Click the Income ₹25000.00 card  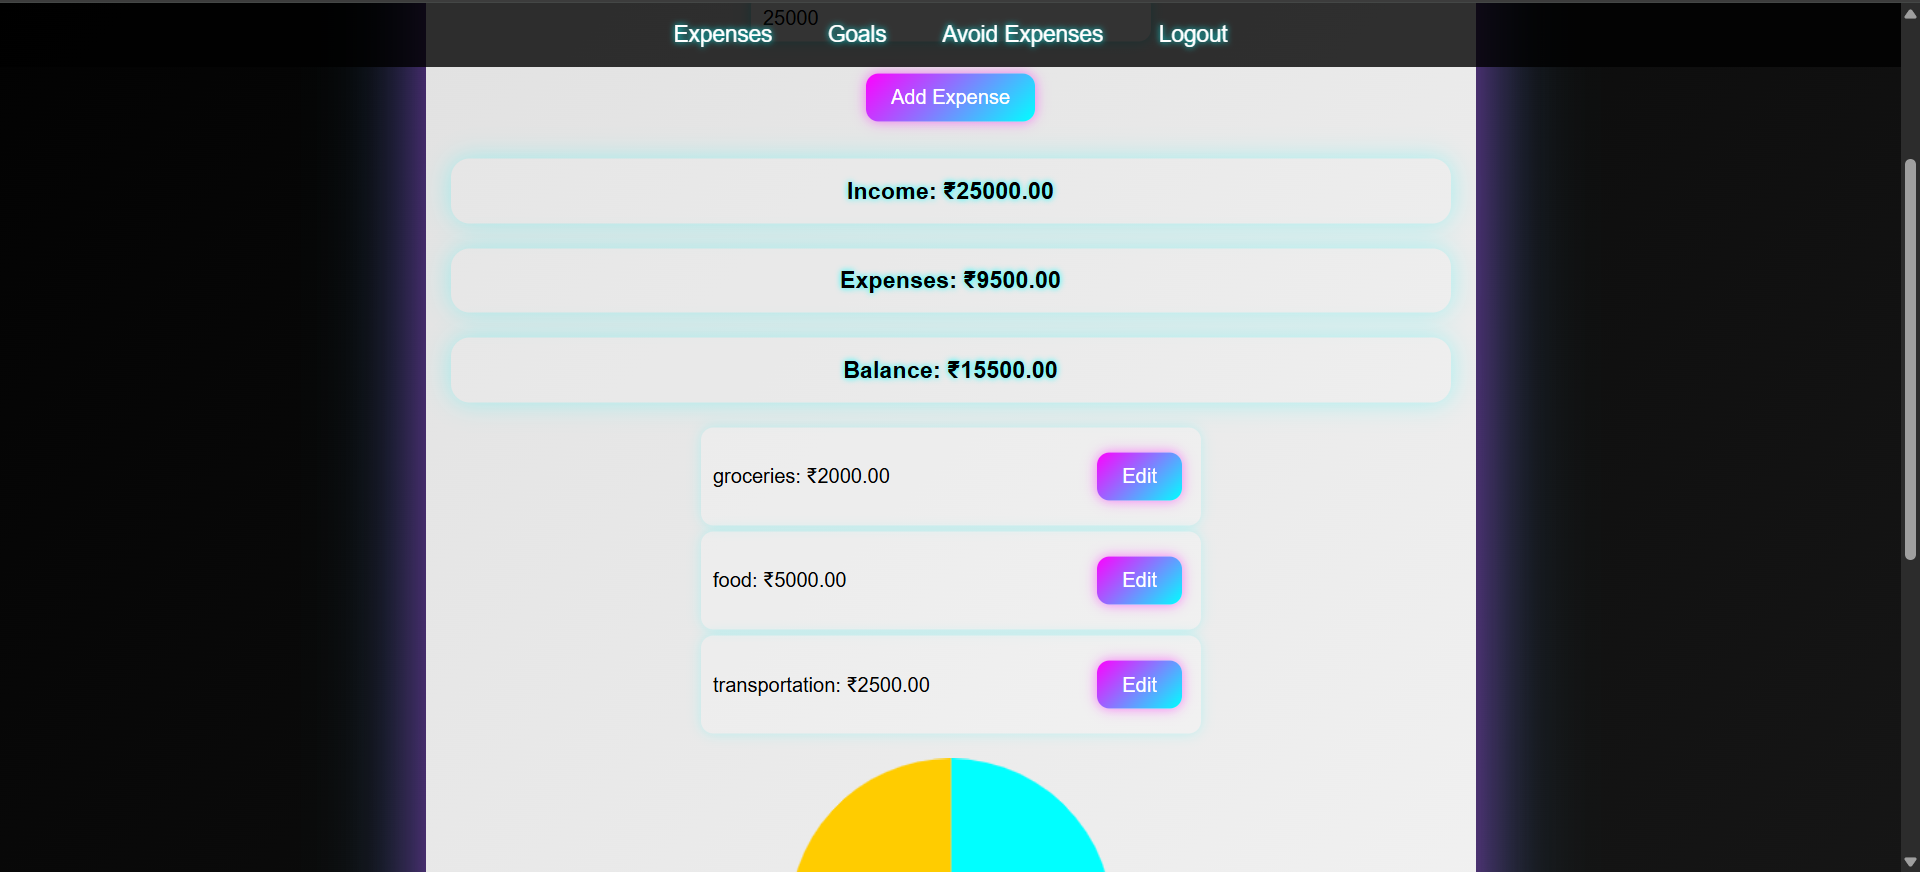pos(950,191)
